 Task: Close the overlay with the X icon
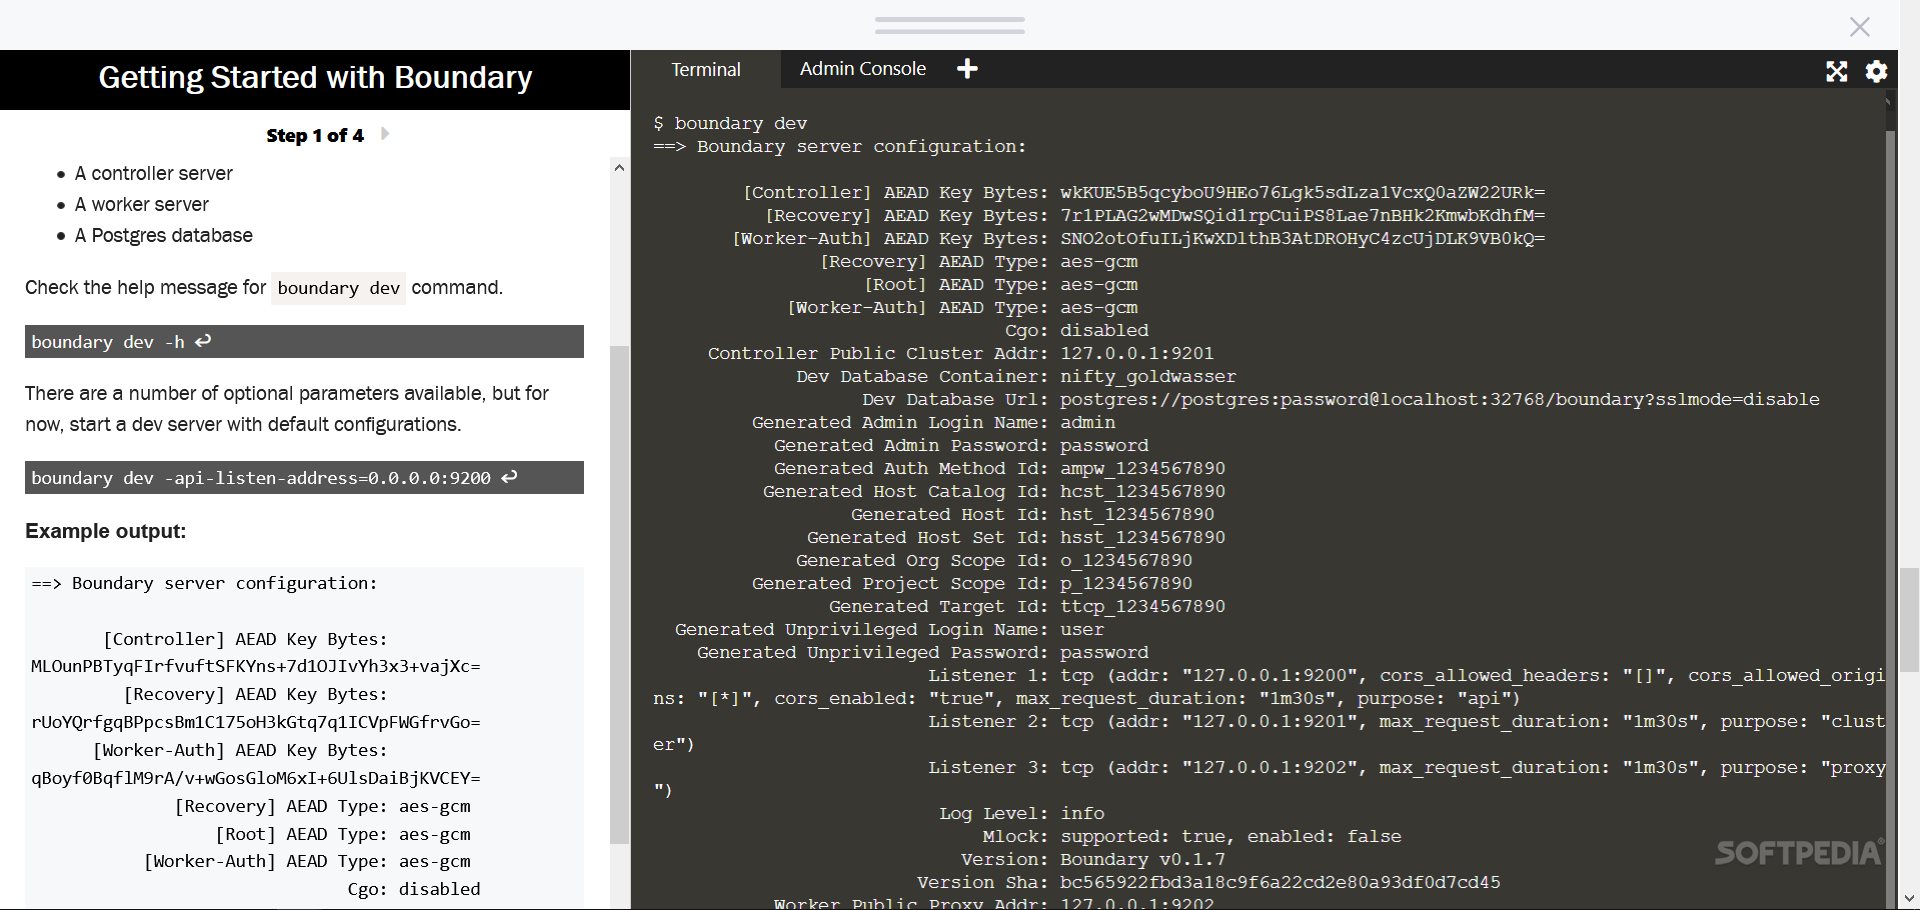(x=1860, y=27)
